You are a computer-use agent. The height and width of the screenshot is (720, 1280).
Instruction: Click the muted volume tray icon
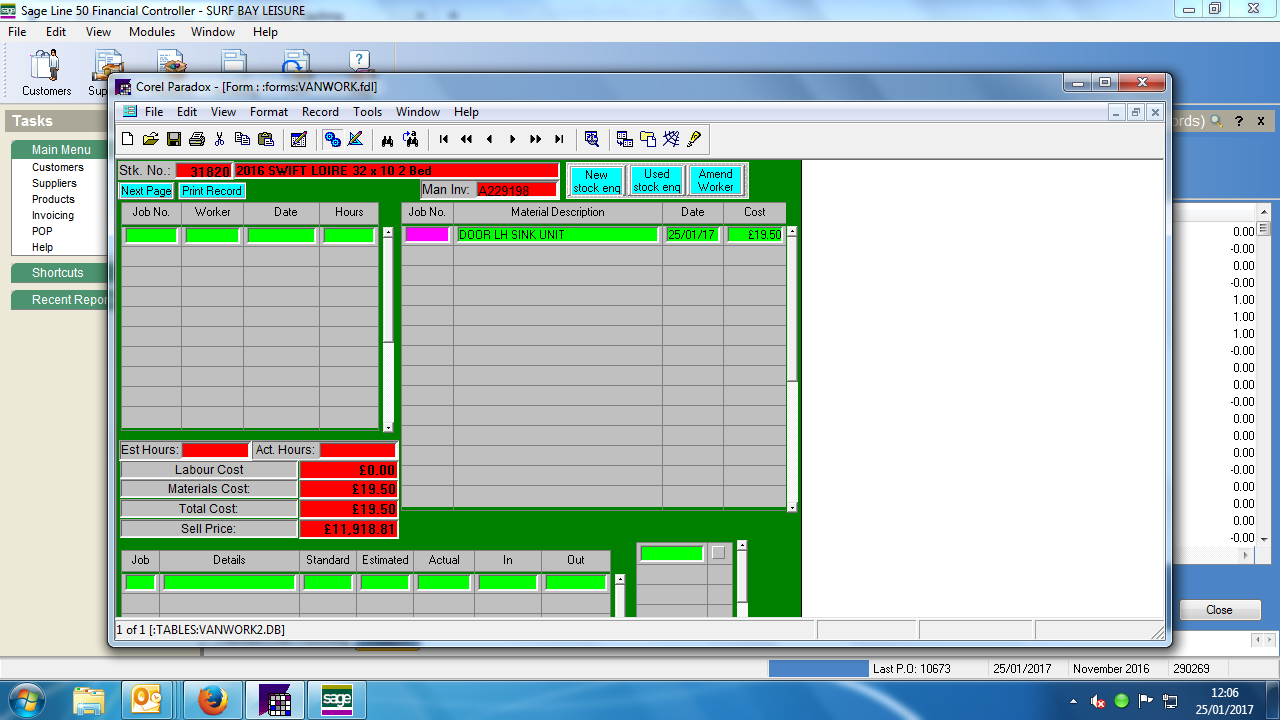(x=1097, y=701)
